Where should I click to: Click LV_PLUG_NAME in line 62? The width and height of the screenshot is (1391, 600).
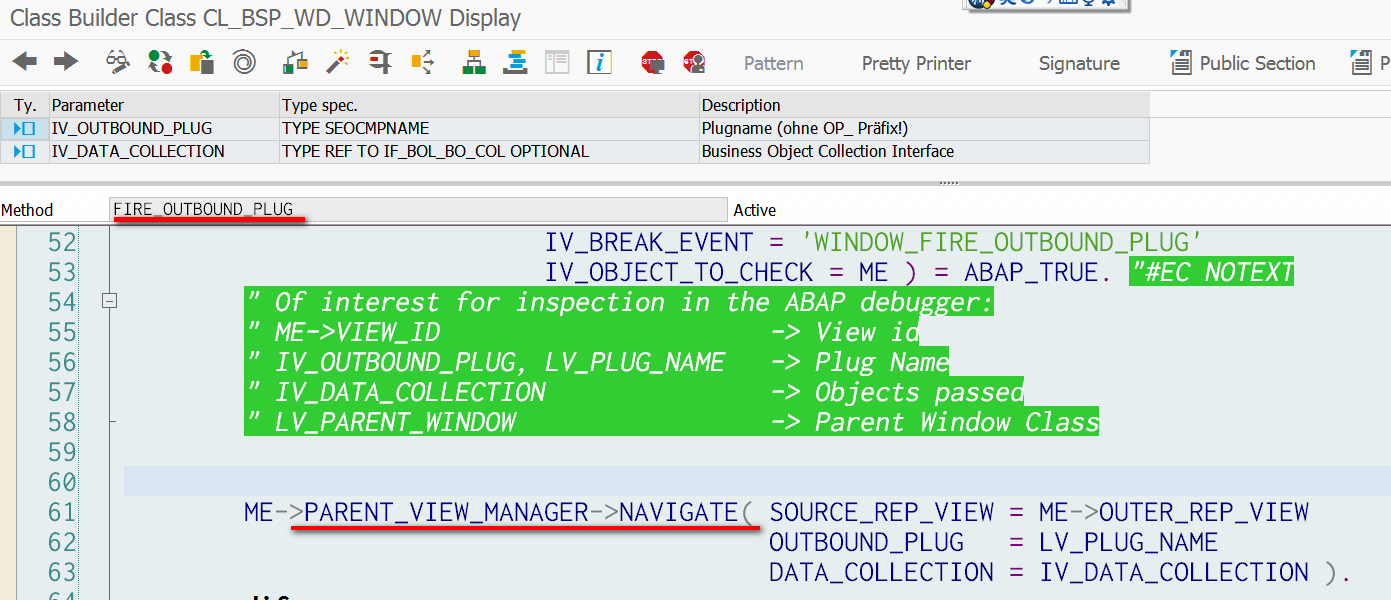tap(1129, 542)
